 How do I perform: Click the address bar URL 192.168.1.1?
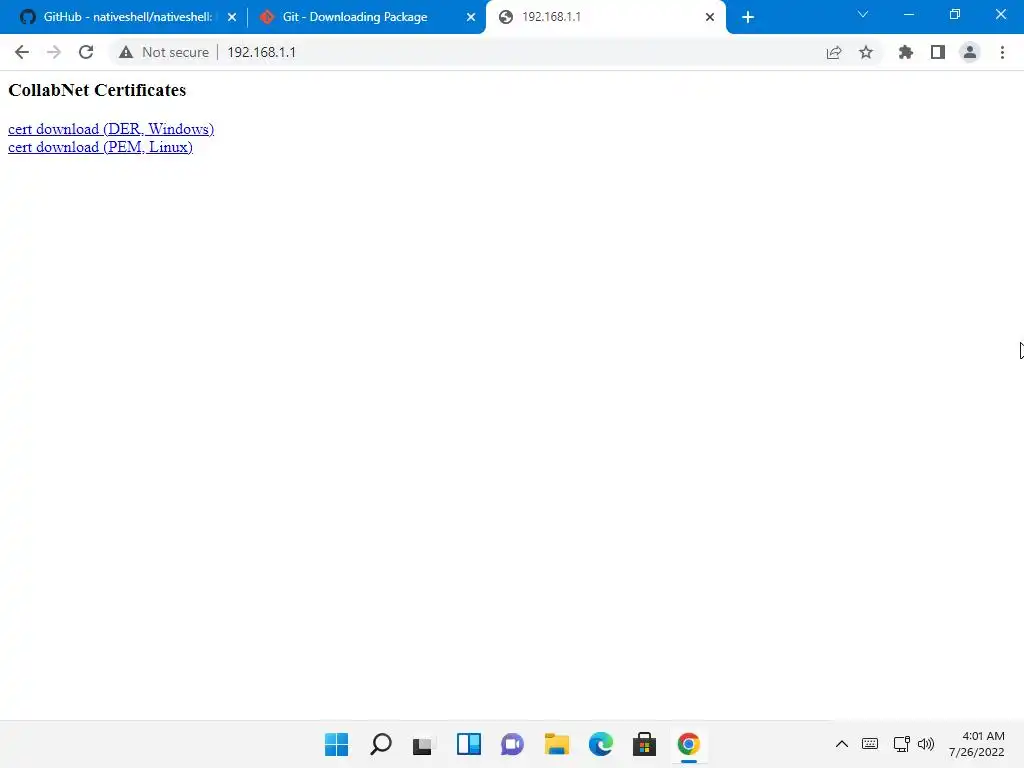pyautogui.click(x=261, y=52)
